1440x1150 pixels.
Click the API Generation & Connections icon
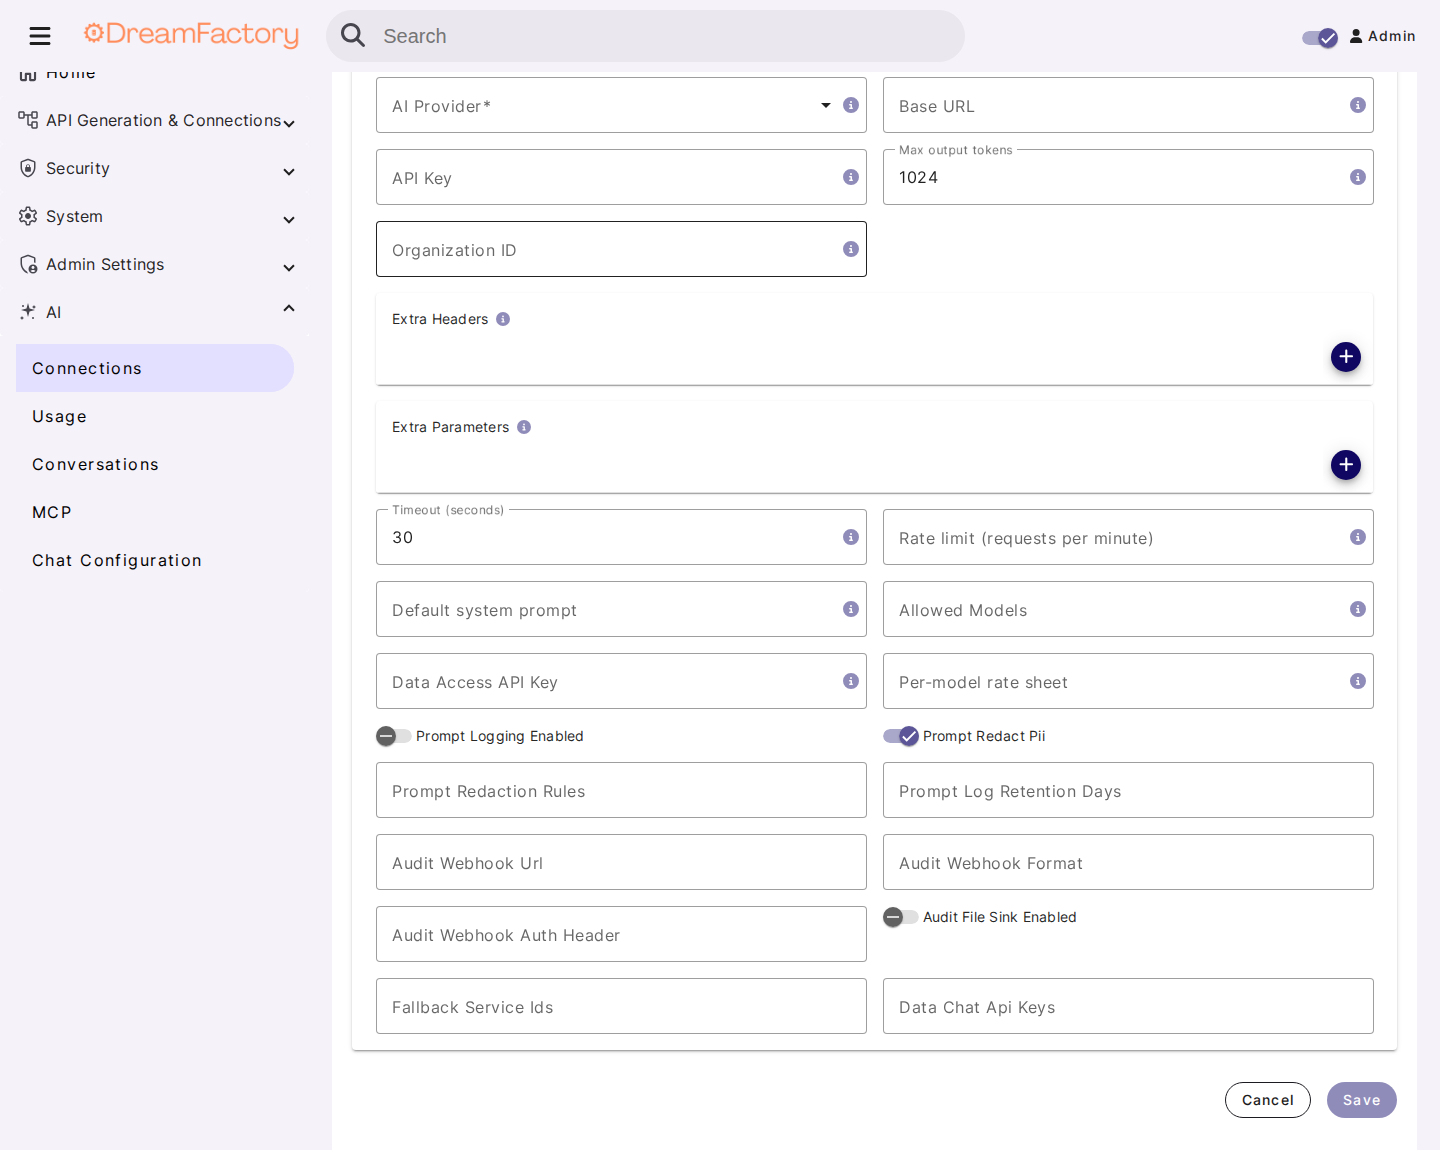pos(28,120)
